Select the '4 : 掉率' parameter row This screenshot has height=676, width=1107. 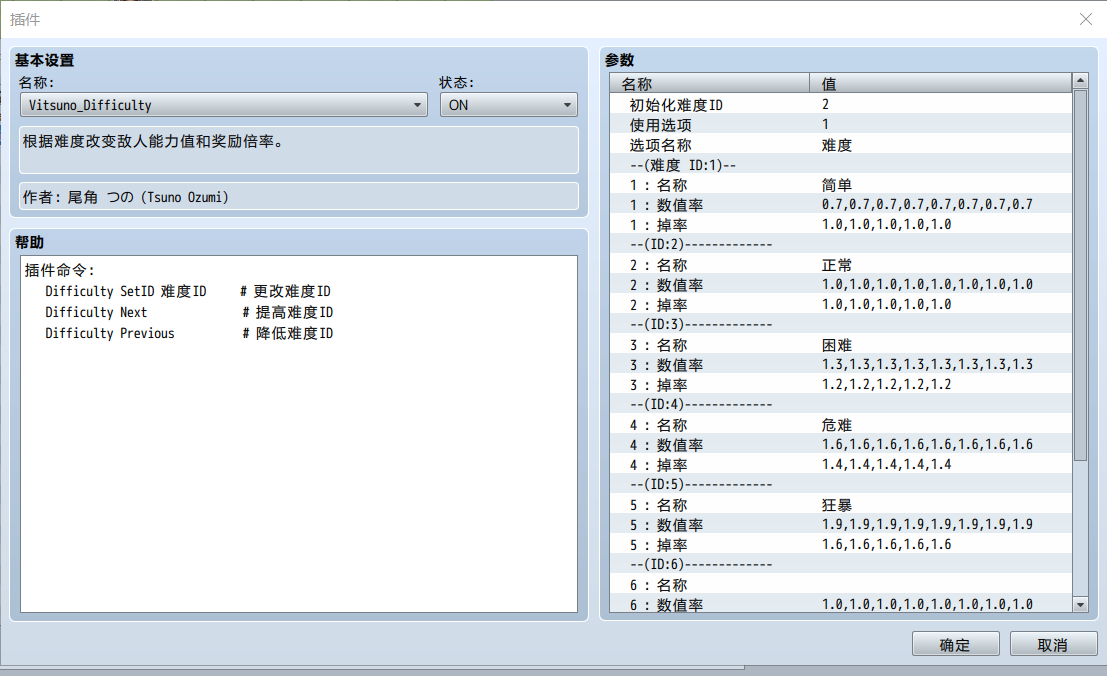[841, 464]
